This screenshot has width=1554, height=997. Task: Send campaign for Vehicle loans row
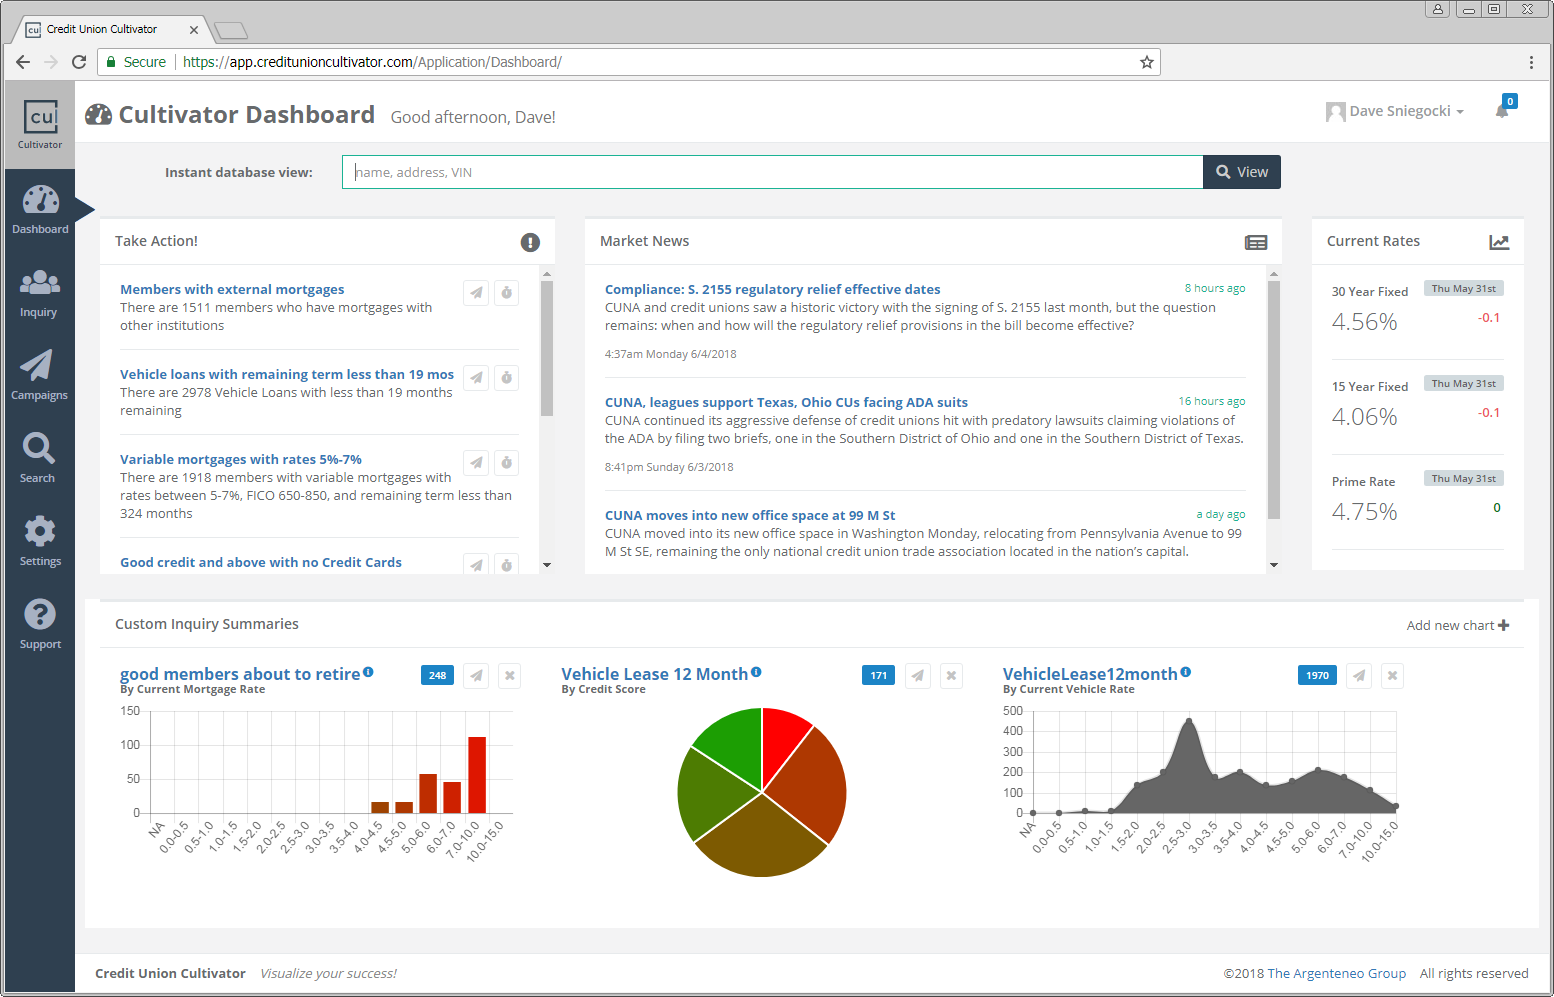coord(476,378)
